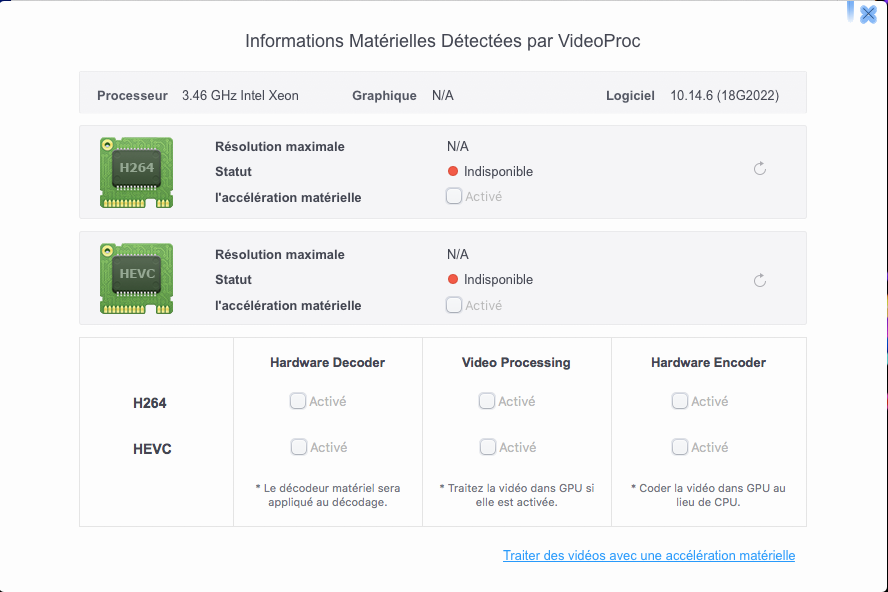Click the note 'Traitez la vidéo dans GPU'

pyautogui.click(x=516, y=495)
